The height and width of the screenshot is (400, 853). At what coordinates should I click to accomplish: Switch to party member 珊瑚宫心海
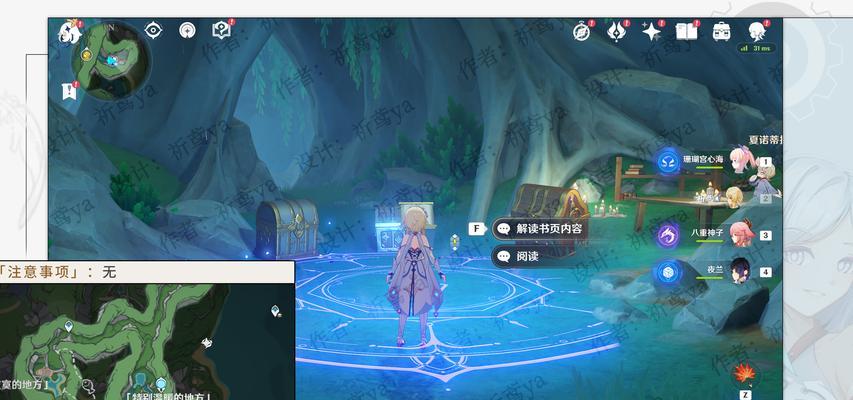(703, 159)
